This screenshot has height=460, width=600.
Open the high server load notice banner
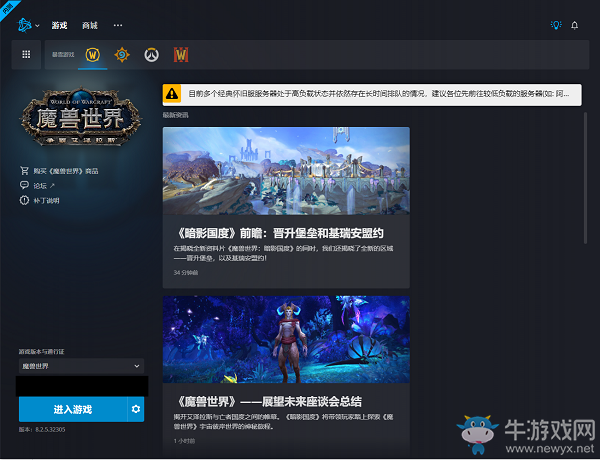click(372, 94)
